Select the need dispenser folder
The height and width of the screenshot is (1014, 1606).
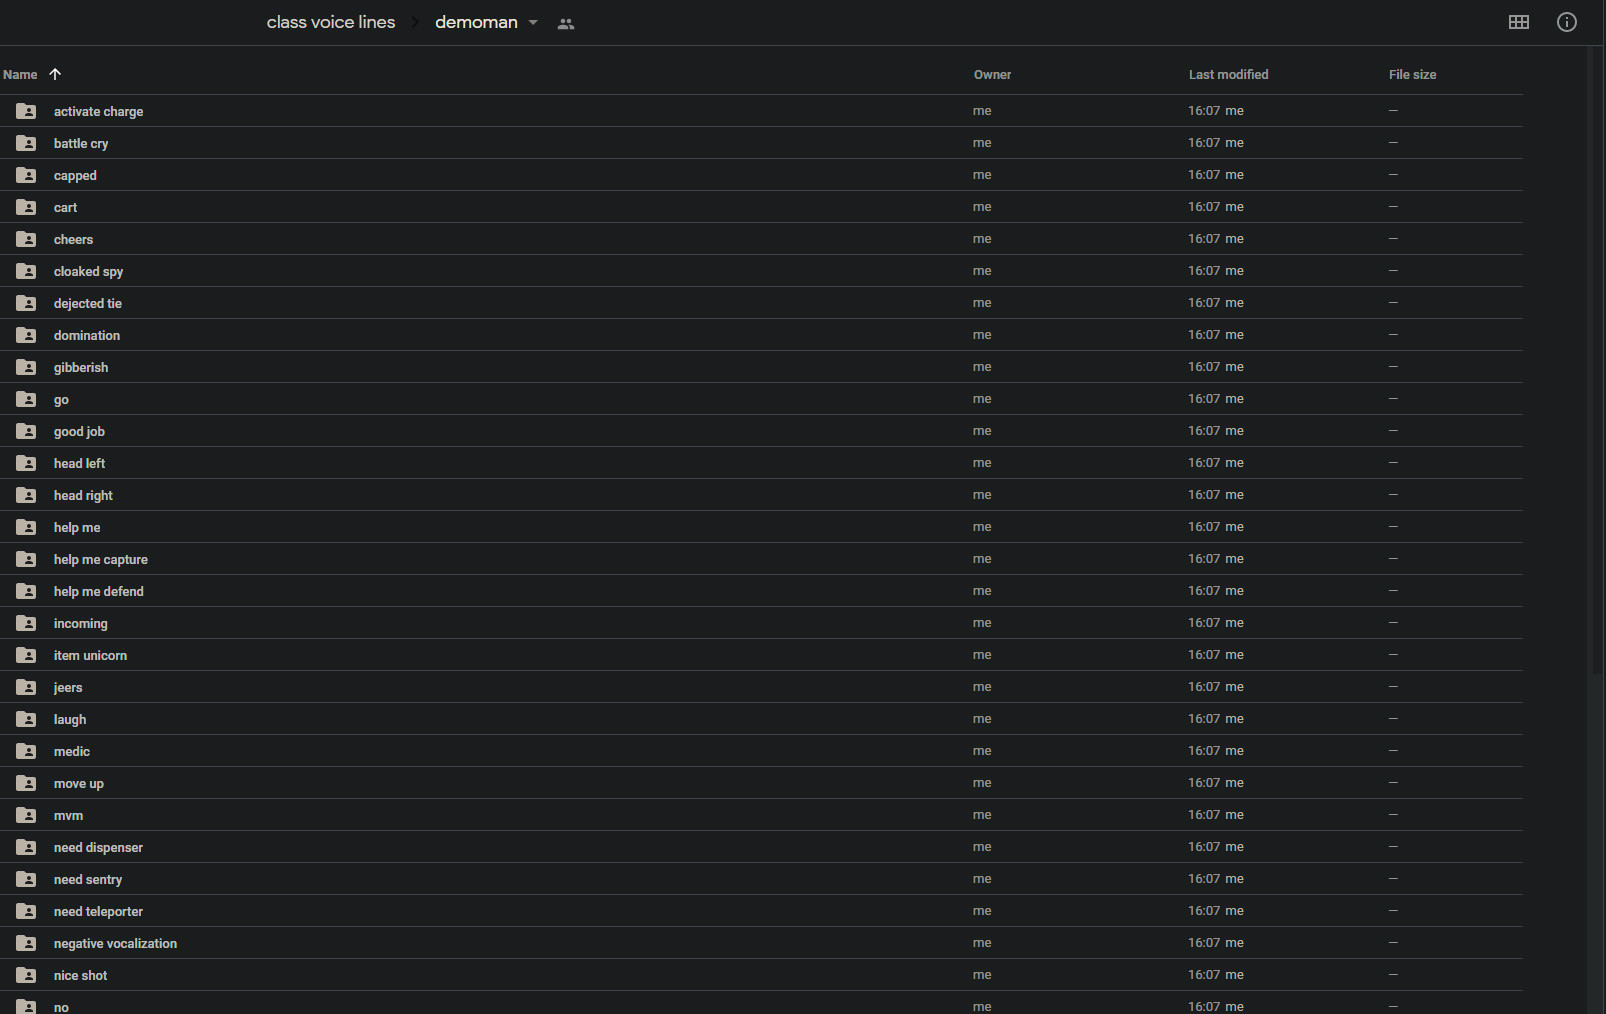click(x=98, y=847)
